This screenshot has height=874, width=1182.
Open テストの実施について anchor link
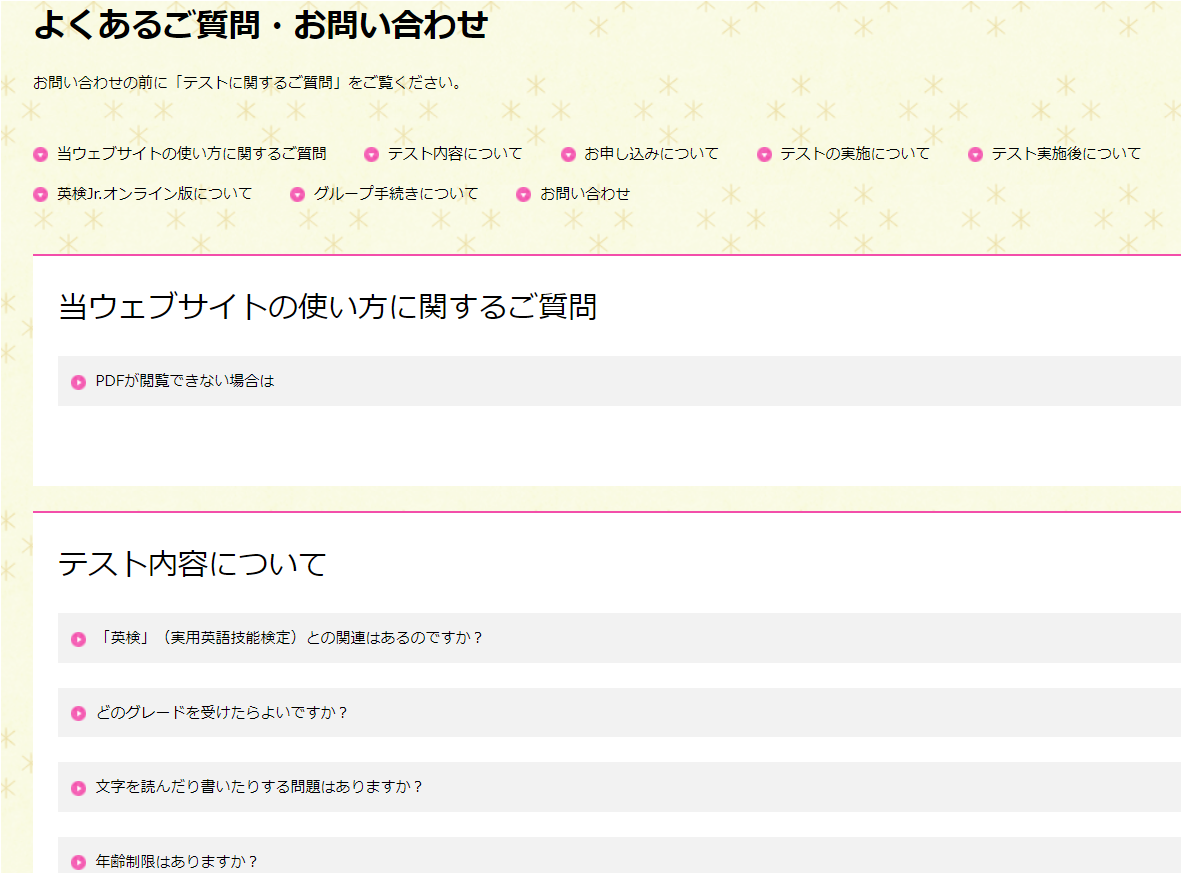[x=854, y=154]
